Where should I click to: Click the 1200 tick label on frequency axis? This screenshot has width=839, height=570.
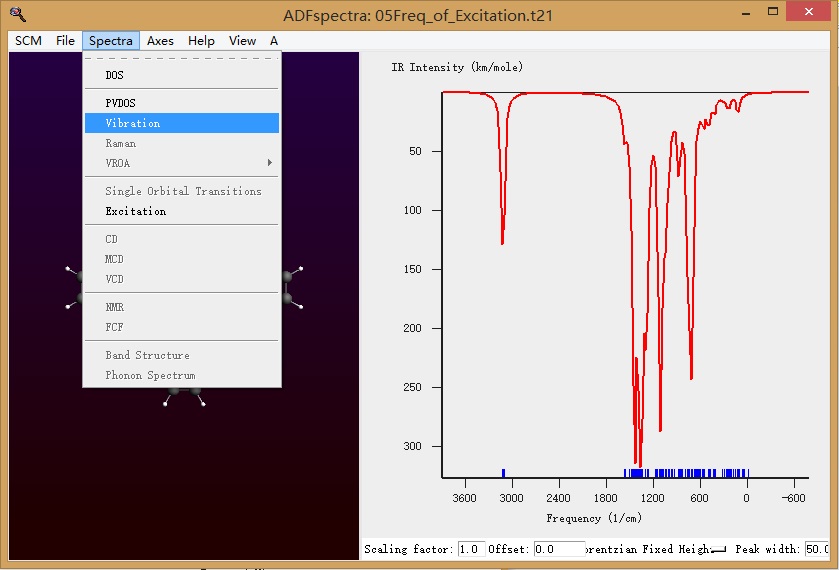click(653, 498)
